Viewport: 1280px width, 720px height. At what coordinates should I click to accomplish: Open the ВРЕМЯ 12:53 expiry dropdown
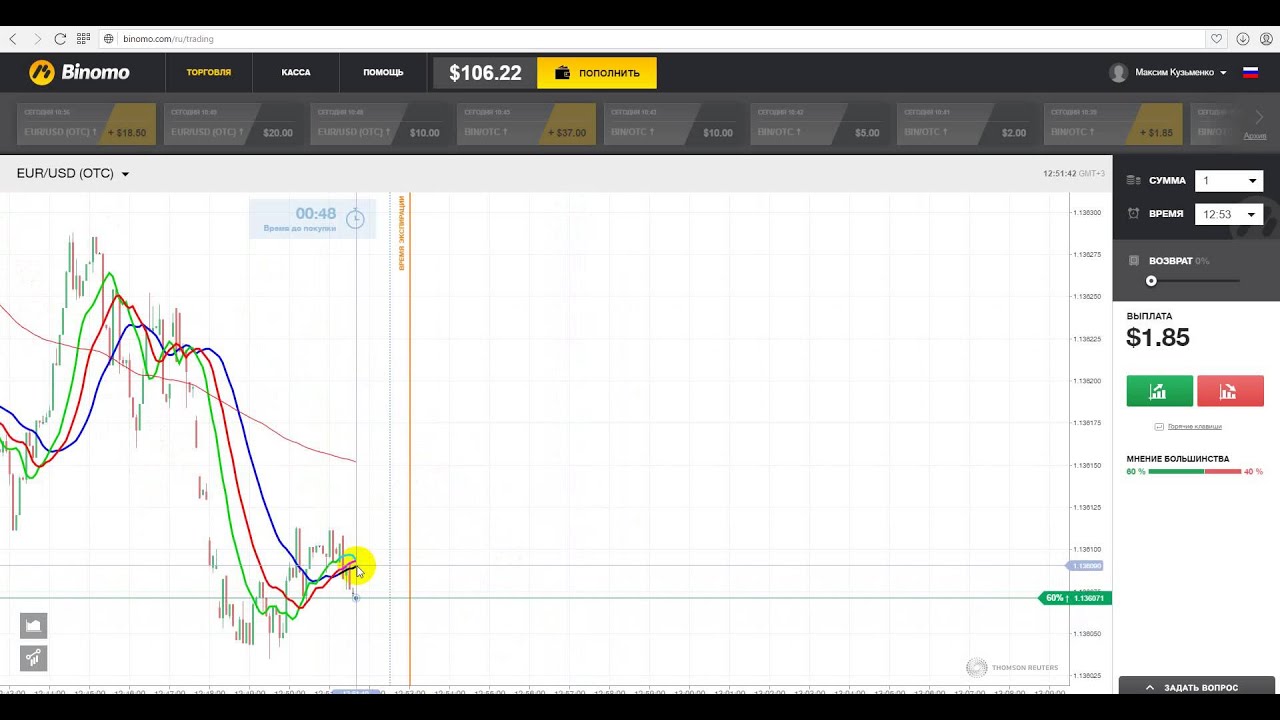tap(1229, 214)
